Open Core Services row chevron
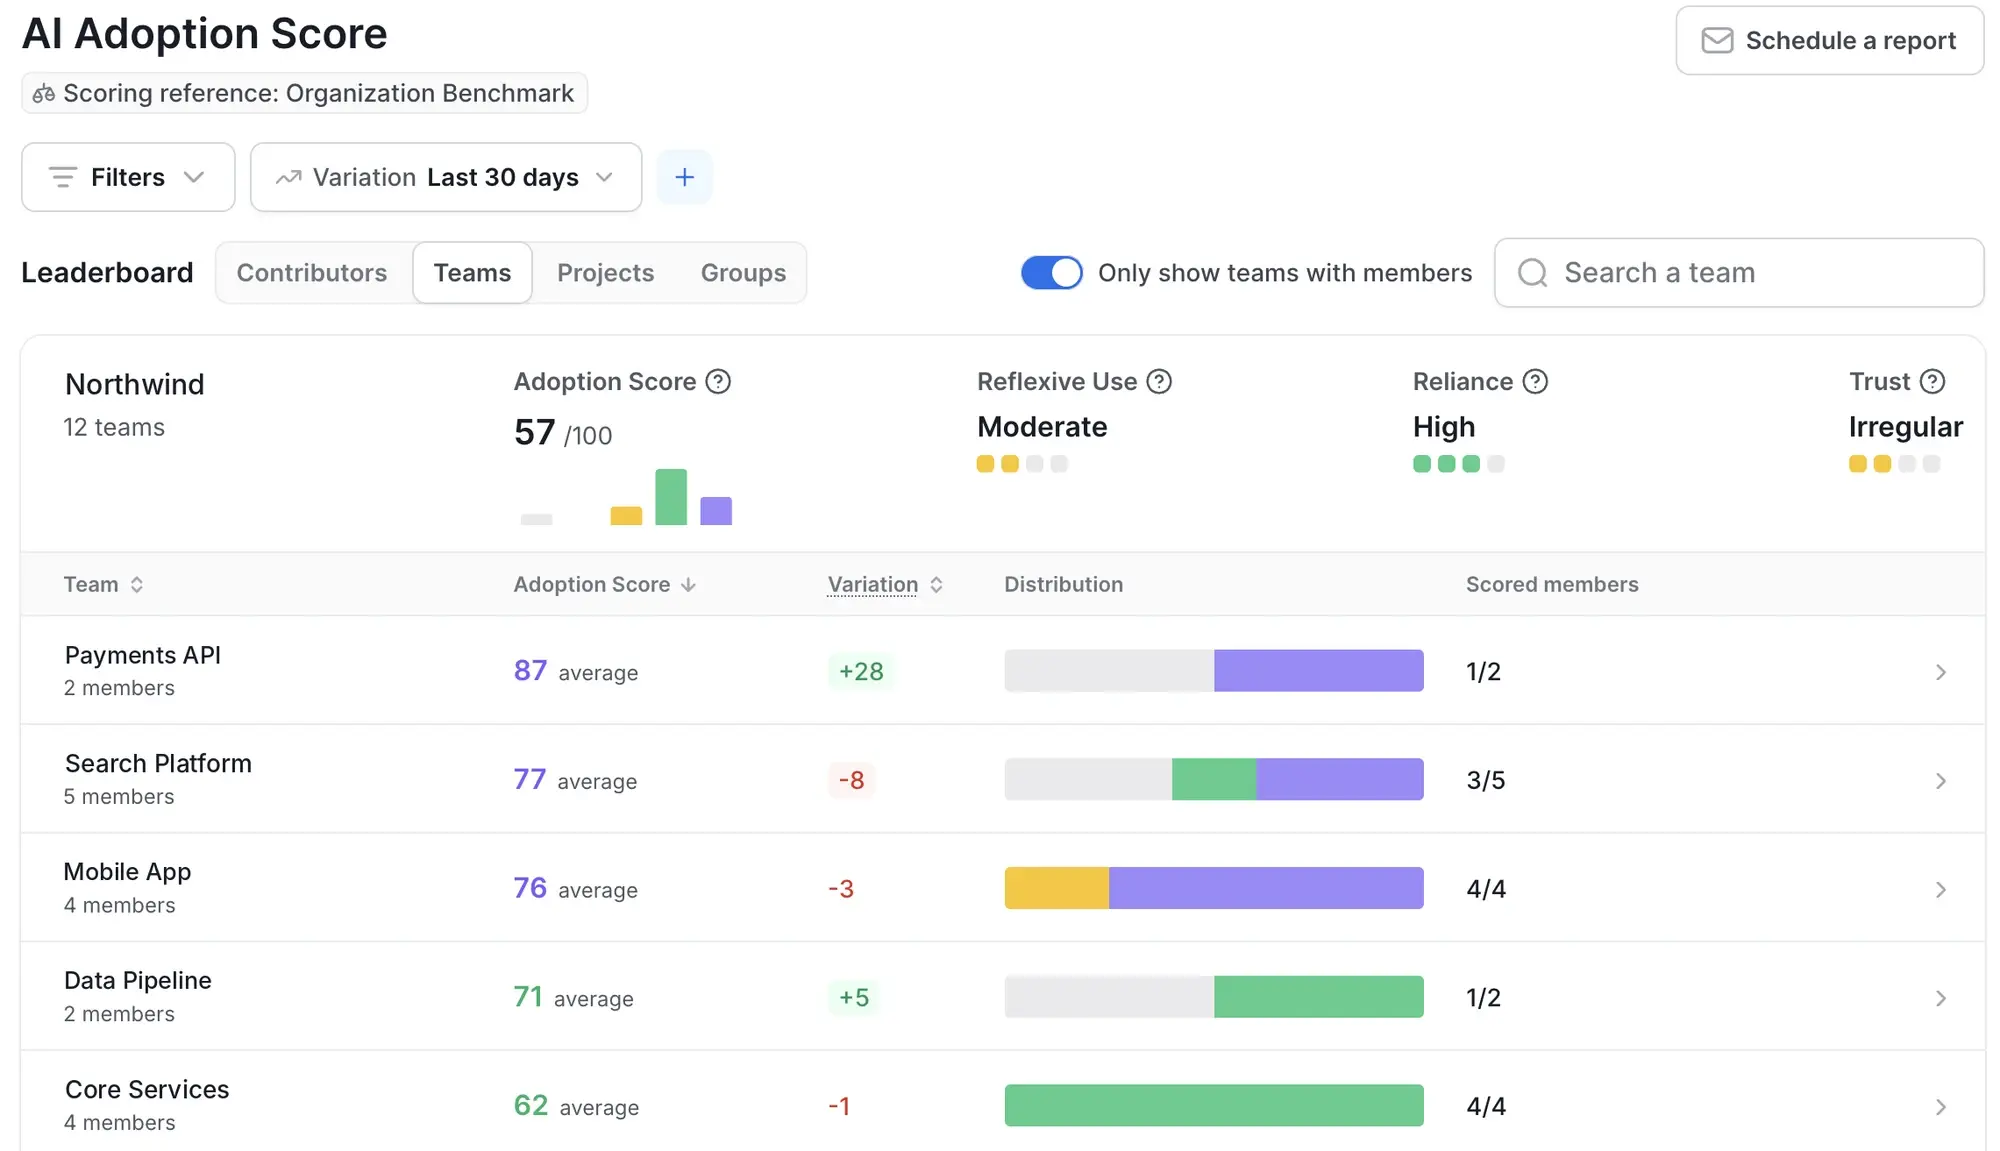 coord(1941,1107)
